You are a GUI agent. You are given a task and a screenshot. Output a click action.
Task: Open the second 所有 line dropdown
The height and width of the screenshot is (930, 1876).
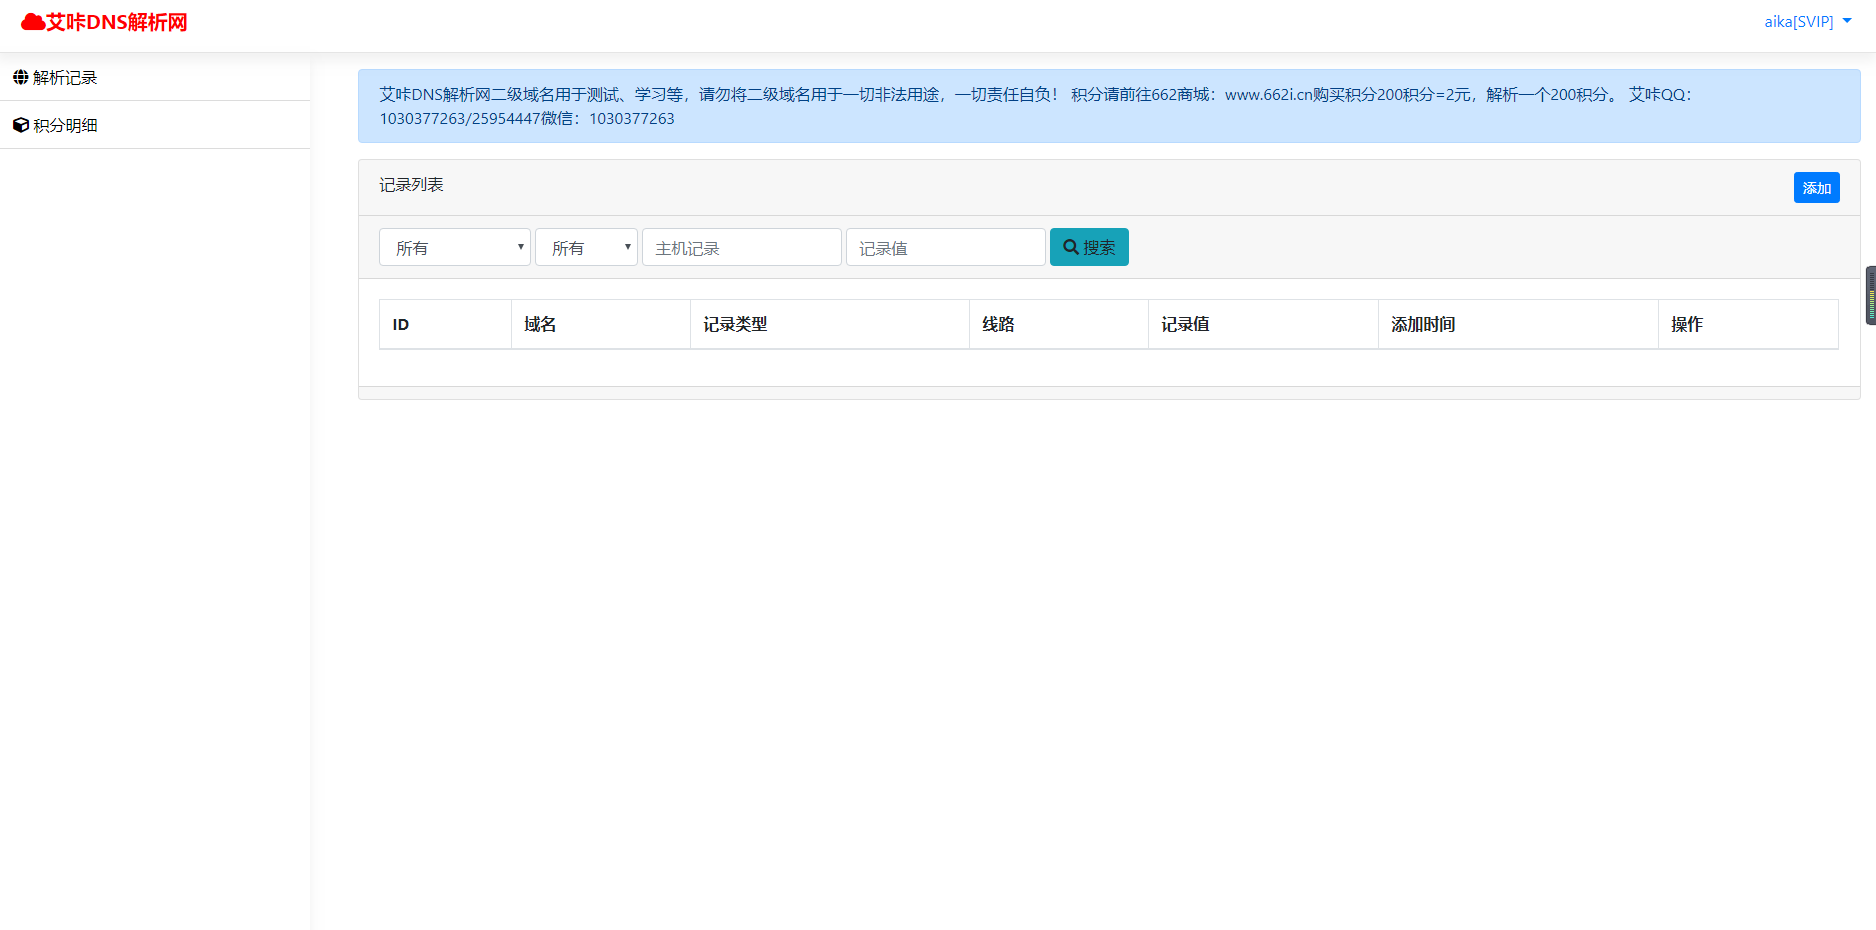tap(586, 247)
